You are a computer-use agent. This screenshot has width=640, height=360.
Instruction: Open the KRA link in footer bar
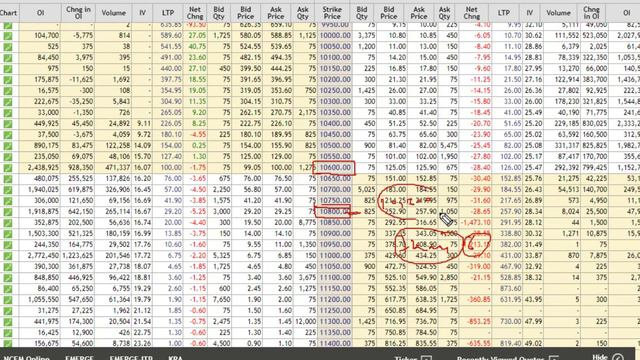coord(176,358)
